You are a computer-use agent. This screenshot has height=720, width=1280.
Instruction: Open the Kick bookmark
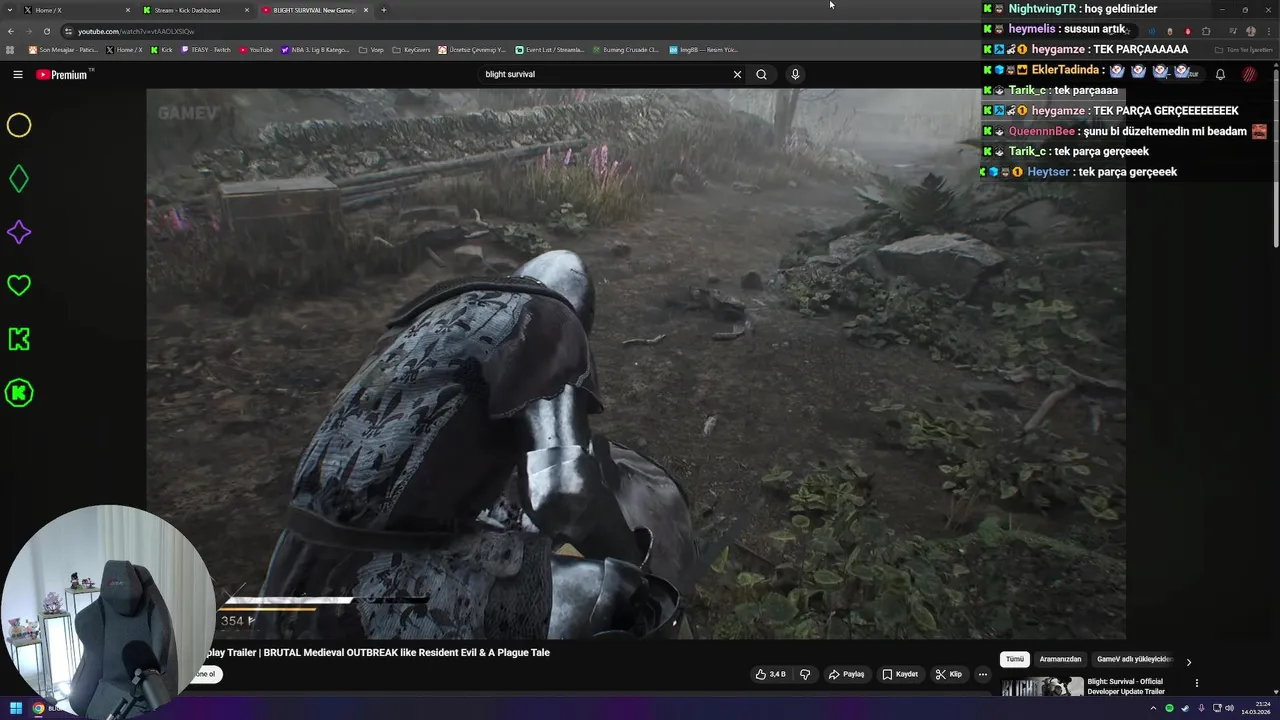162,49
